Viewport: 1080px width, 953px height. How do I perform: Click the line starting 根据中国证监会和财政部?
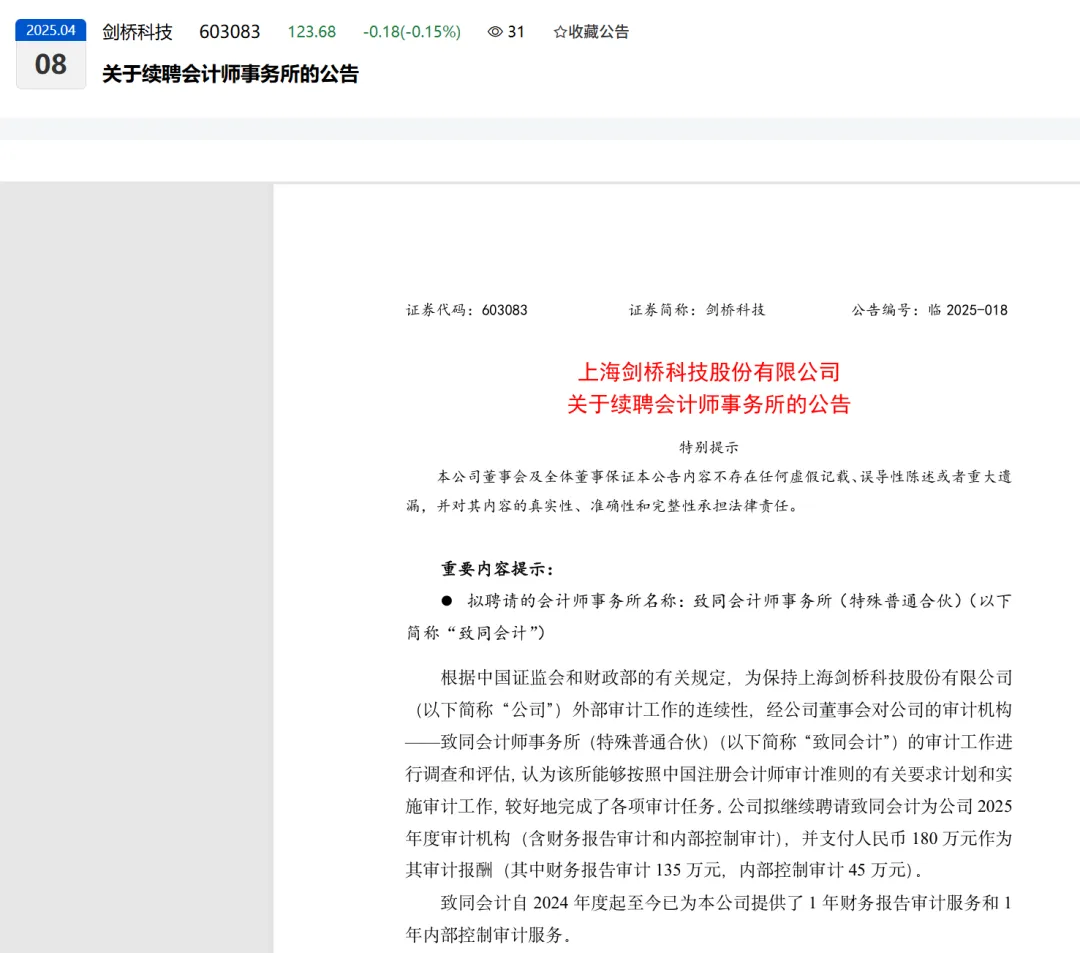pyautogui.click(x=727, y=678)
